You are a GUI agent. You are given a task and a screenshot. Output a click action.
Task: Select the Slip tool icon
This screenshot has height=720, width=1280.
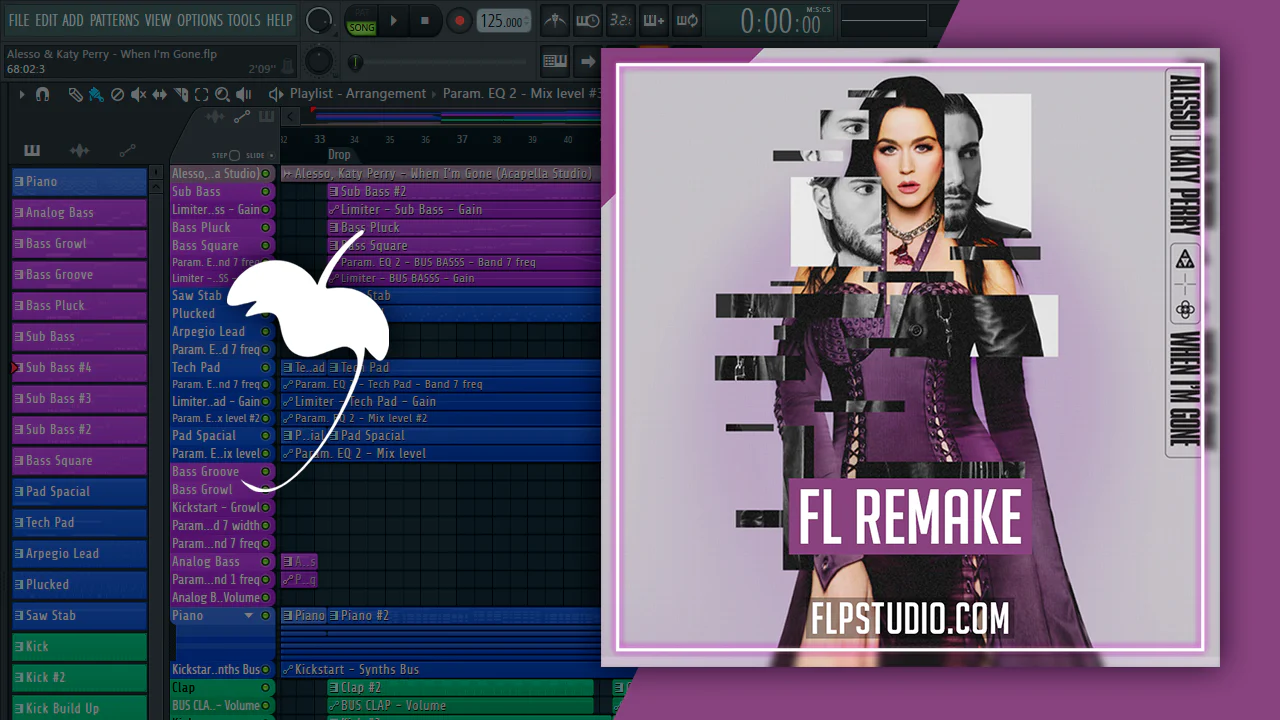coord(160,94)
